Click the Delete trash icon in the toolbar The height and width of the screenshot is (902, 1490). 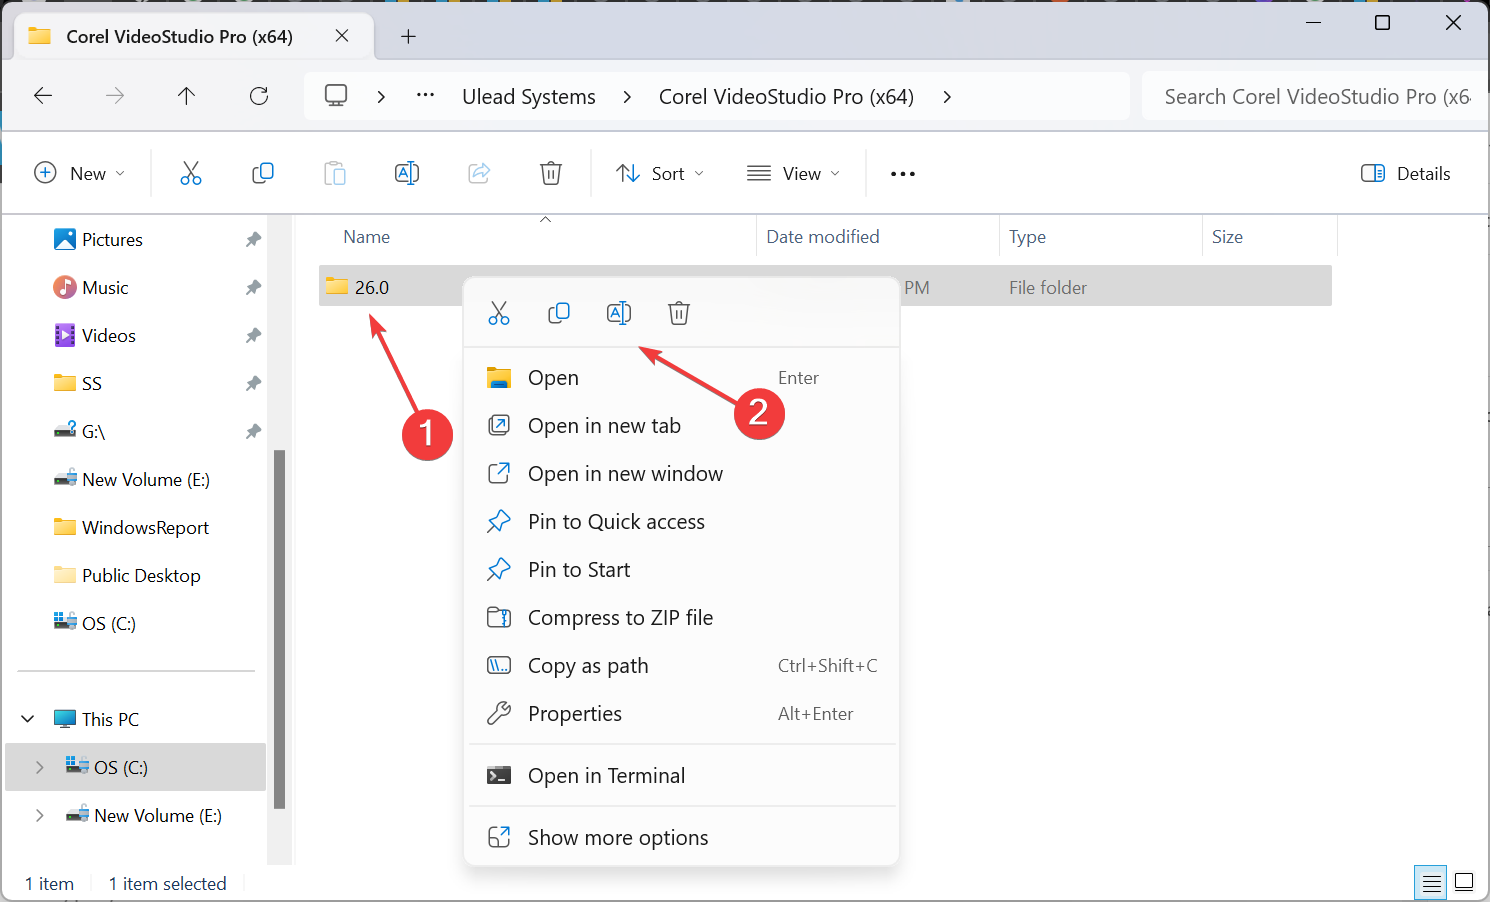point(551,174)
